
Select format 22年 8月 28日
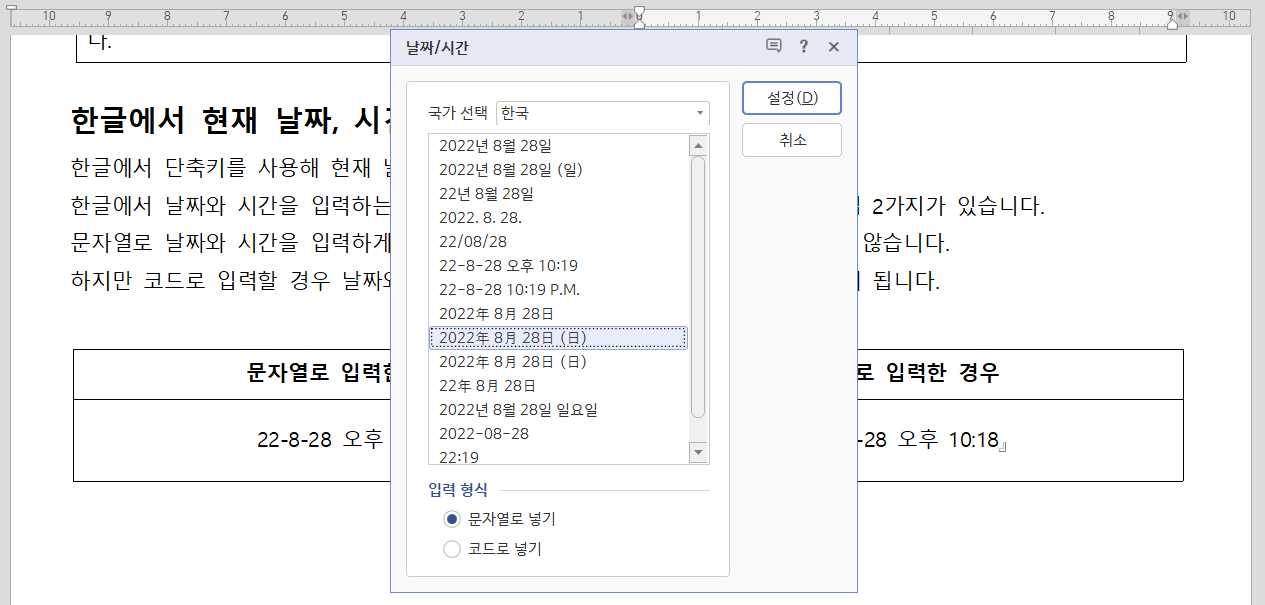point(558,386)
